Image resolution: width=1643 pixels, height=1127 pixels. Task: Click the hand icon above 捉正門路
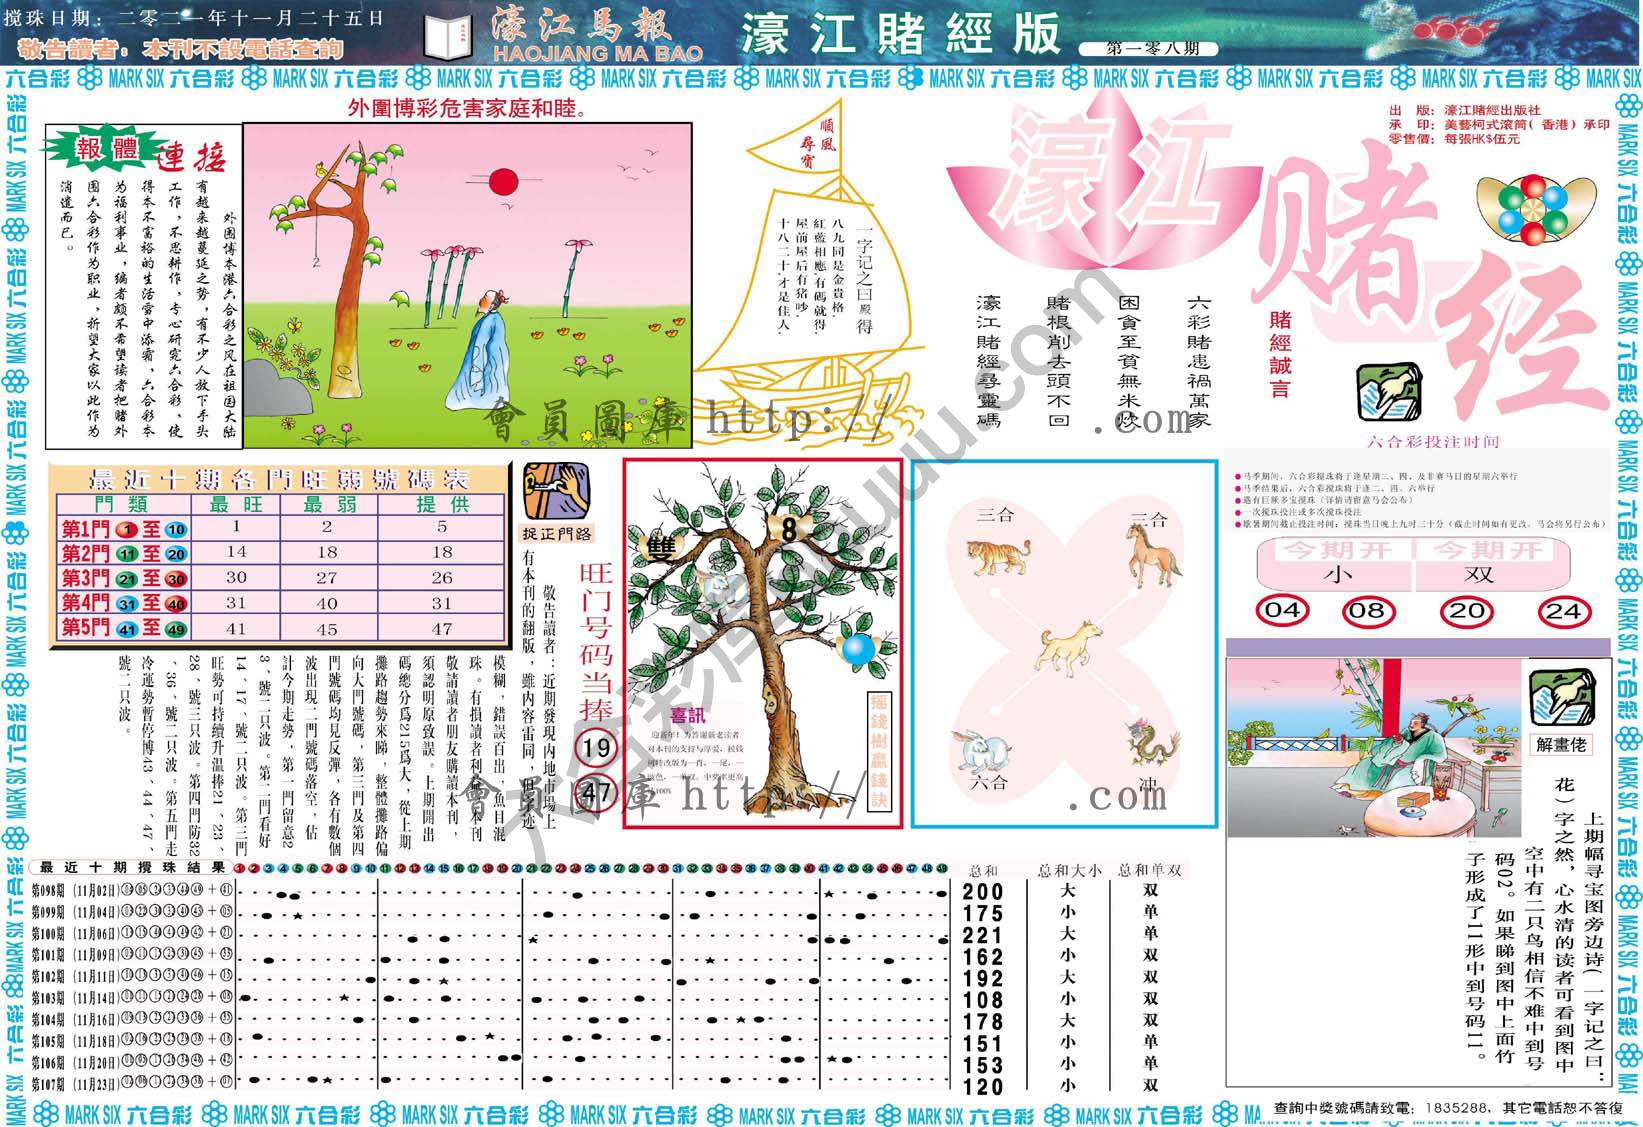[x=556, y=490]
